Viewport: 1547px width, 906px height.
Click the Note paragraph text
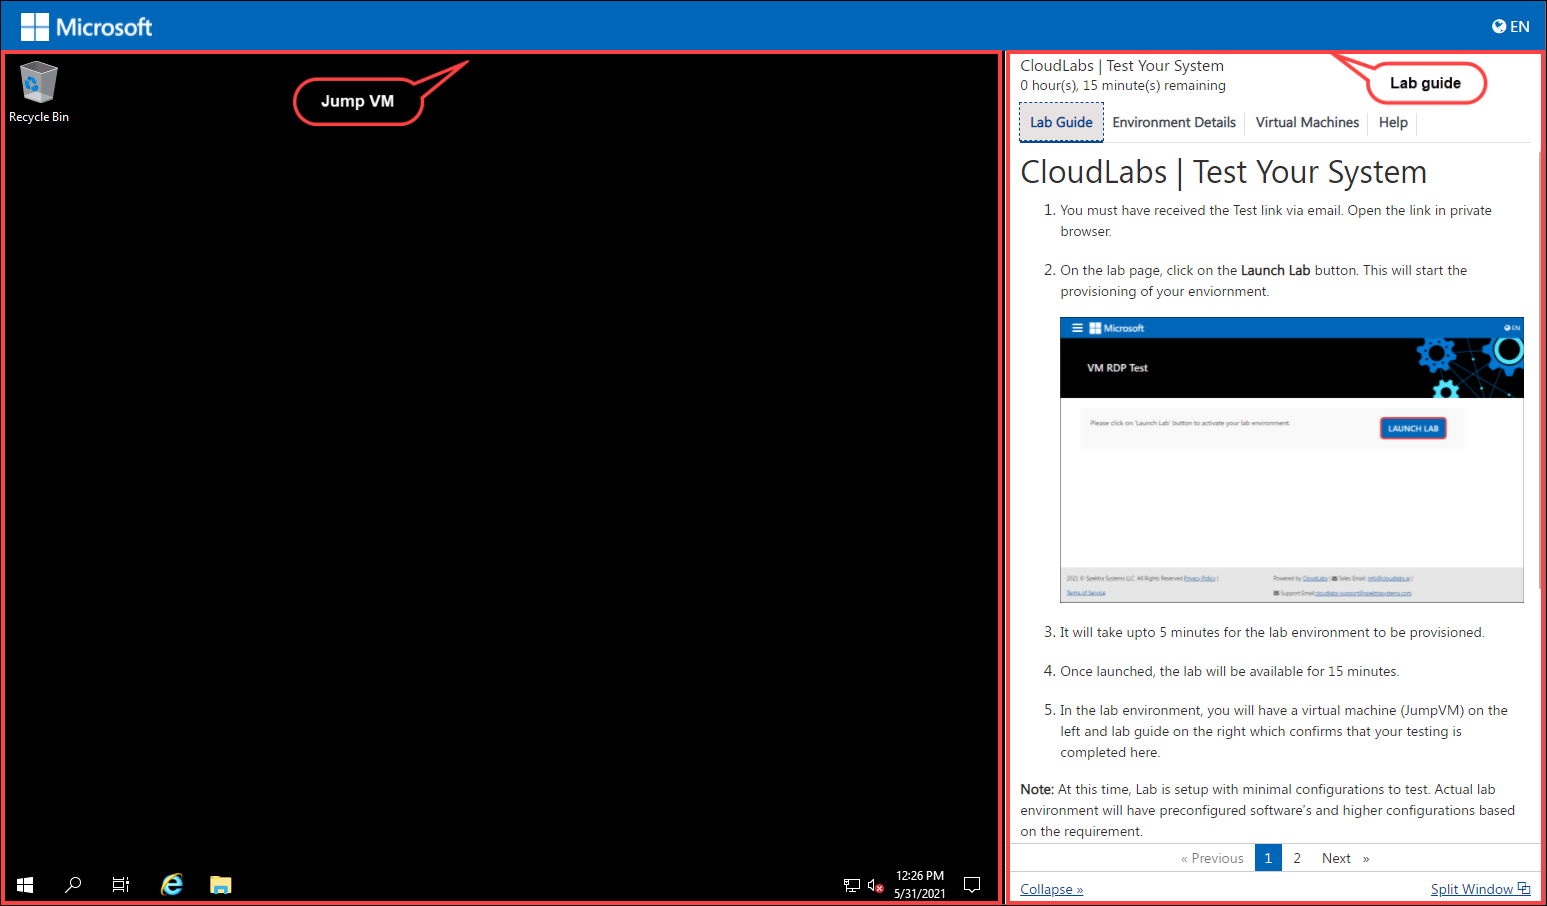(x=1268, y=810)
